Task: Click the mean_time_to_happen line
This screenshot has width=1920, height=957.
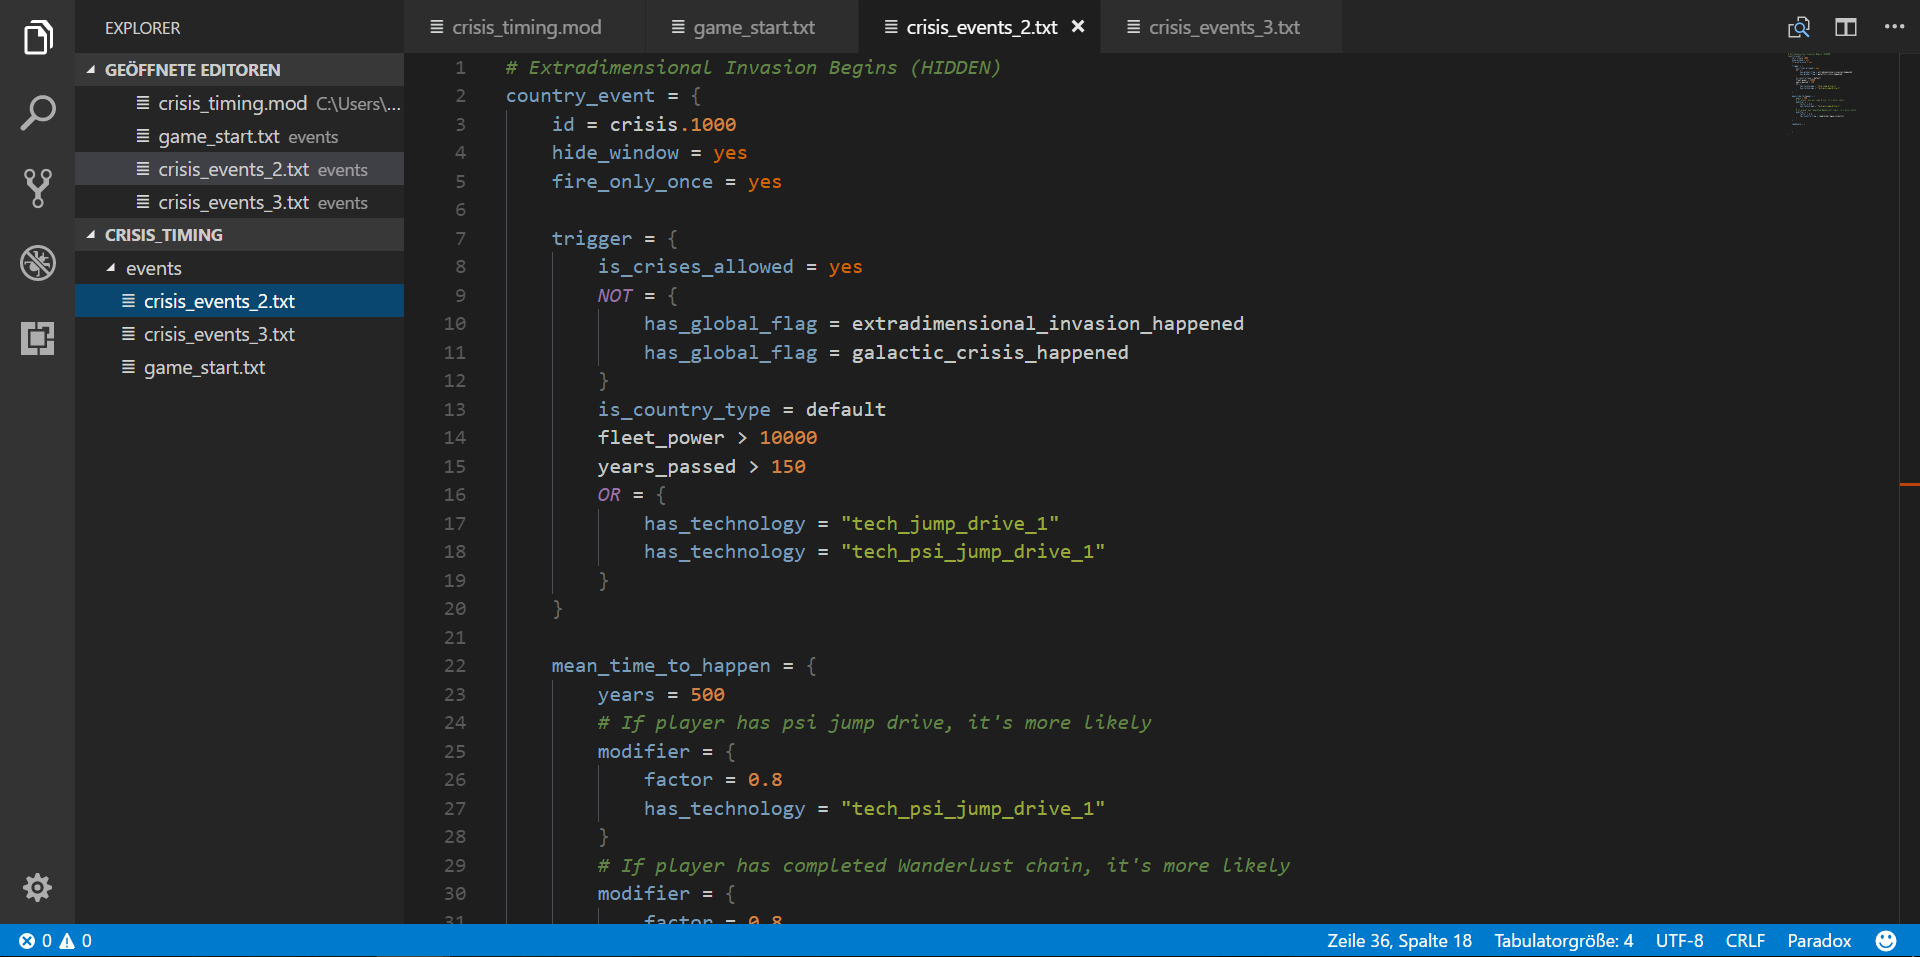Action: tap(684, 666)
